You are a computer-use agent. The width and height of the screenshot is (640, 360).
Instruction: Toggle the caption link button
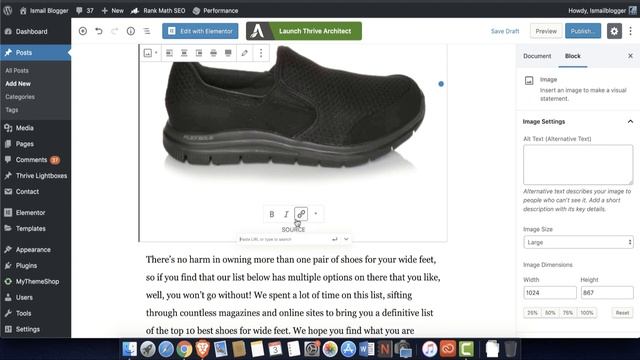(x=301, y=214)
